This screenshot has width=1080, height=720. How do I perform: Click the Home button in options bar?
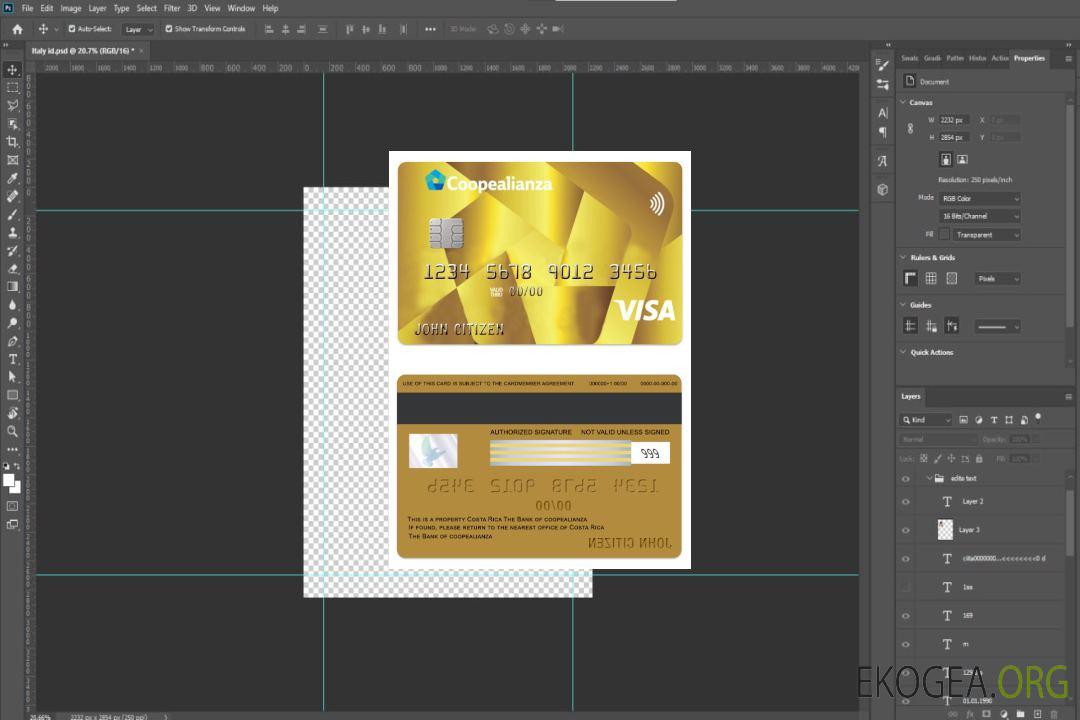coord(17,29)
